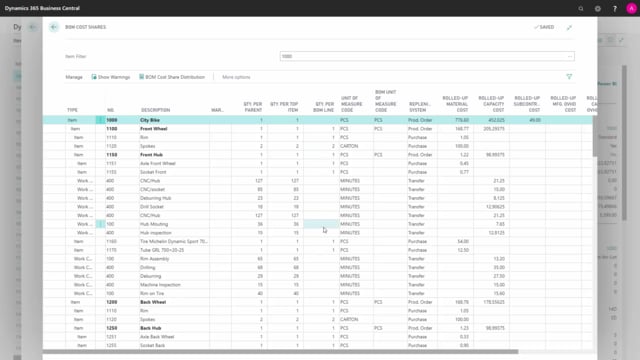
Task: Open the row options dots for City Bike
Action: [x=100, y=120]
